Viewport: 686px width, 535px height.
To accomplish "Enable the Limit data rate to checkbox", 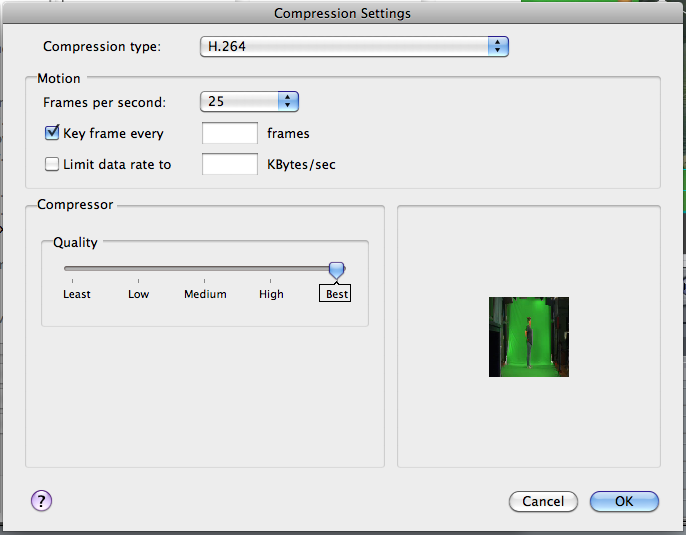I will coord(52,164).
